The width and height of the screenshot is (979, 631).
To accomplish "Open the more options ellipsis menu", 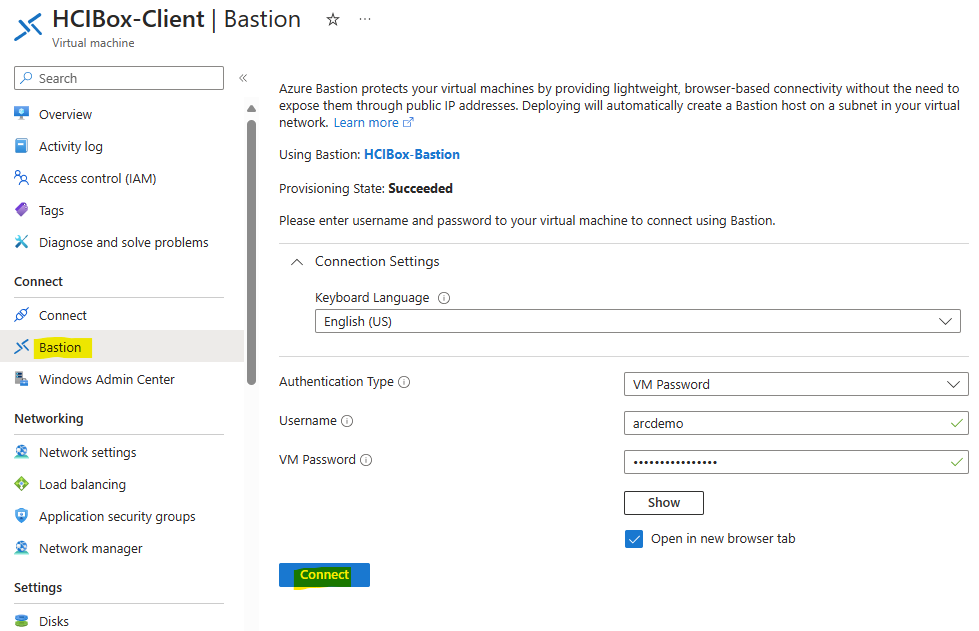I will (365, 19).
